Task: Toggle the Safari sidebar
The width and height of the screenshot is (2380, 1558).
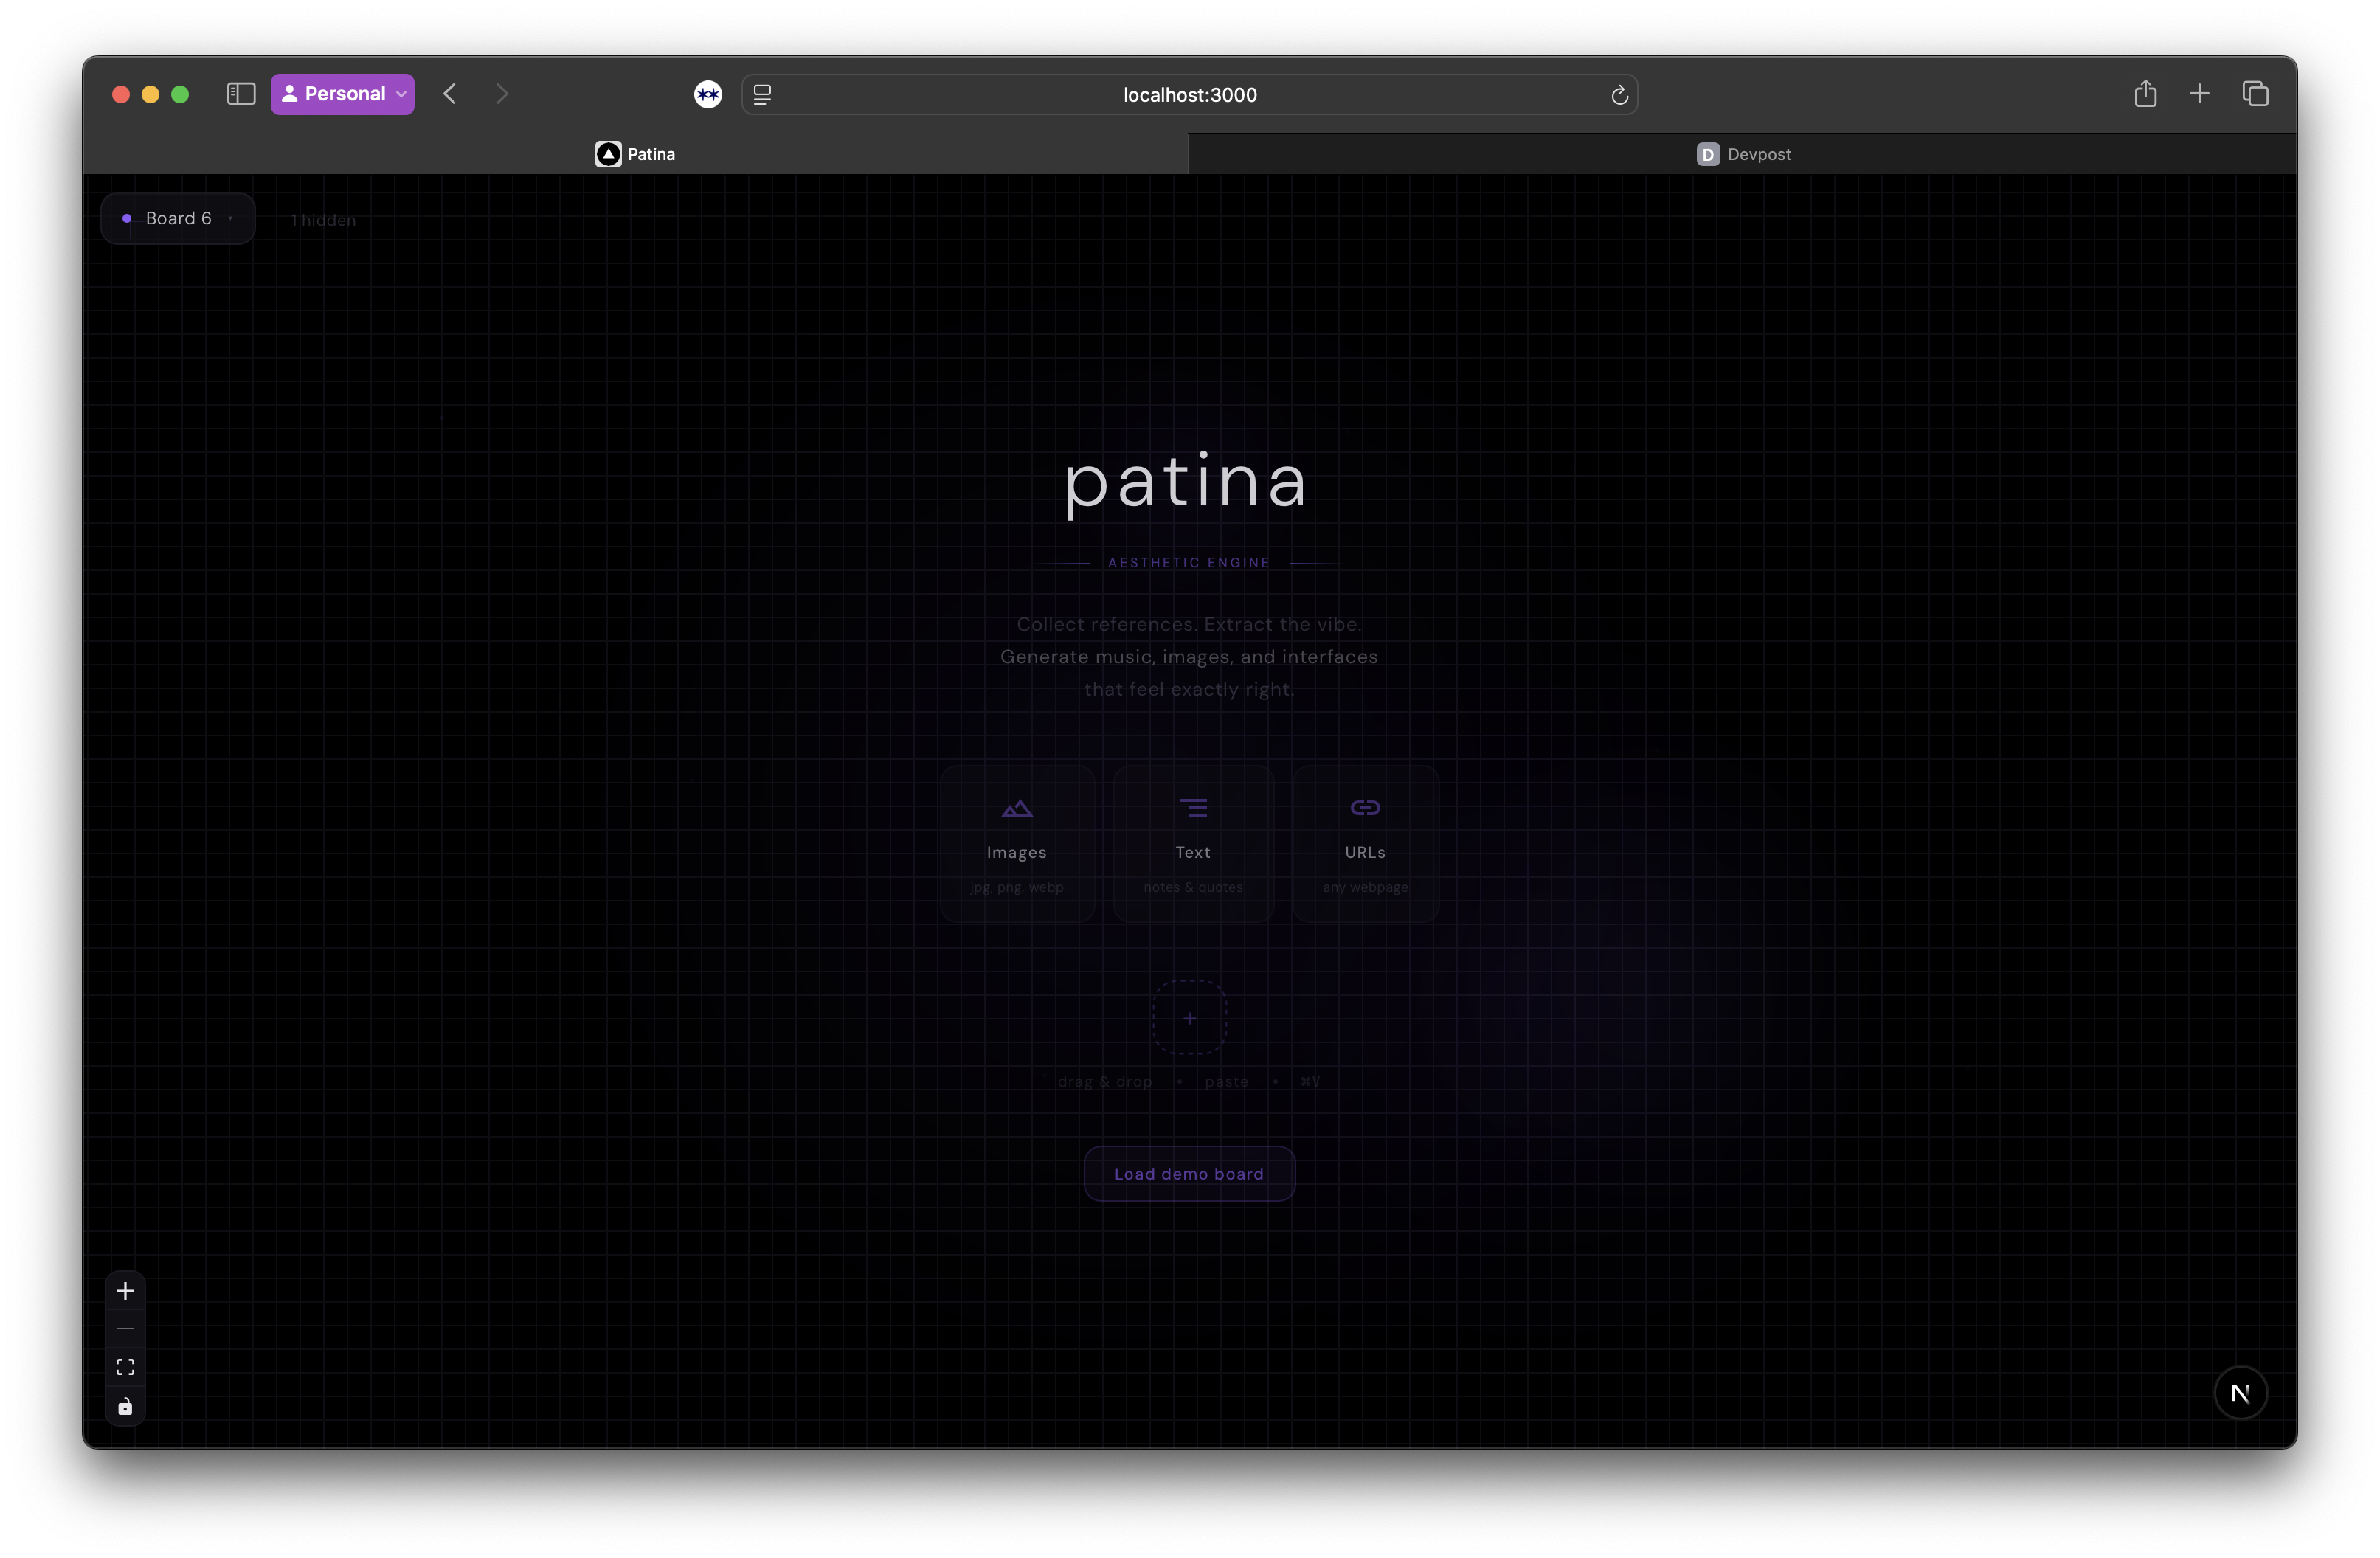Action: click(x=241, y=94)
